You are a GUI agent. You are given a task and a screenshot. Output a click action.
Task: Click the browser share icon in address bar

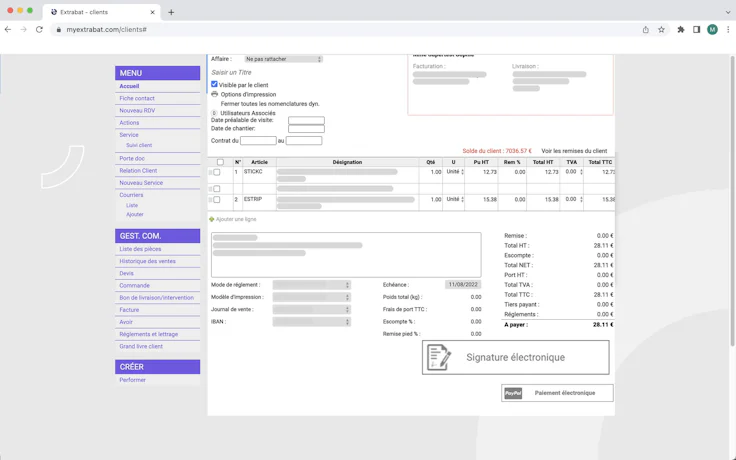[x=645, y=30]
